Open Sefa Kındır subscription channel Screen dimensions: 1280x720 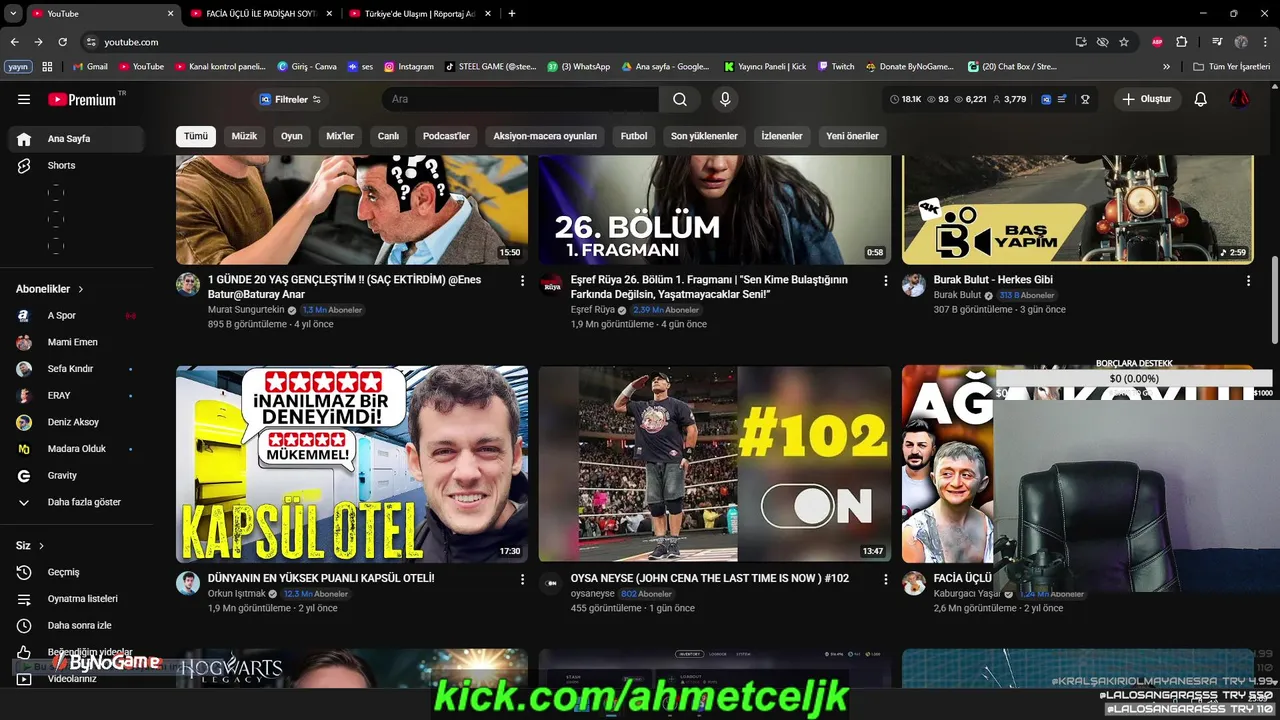76,369
